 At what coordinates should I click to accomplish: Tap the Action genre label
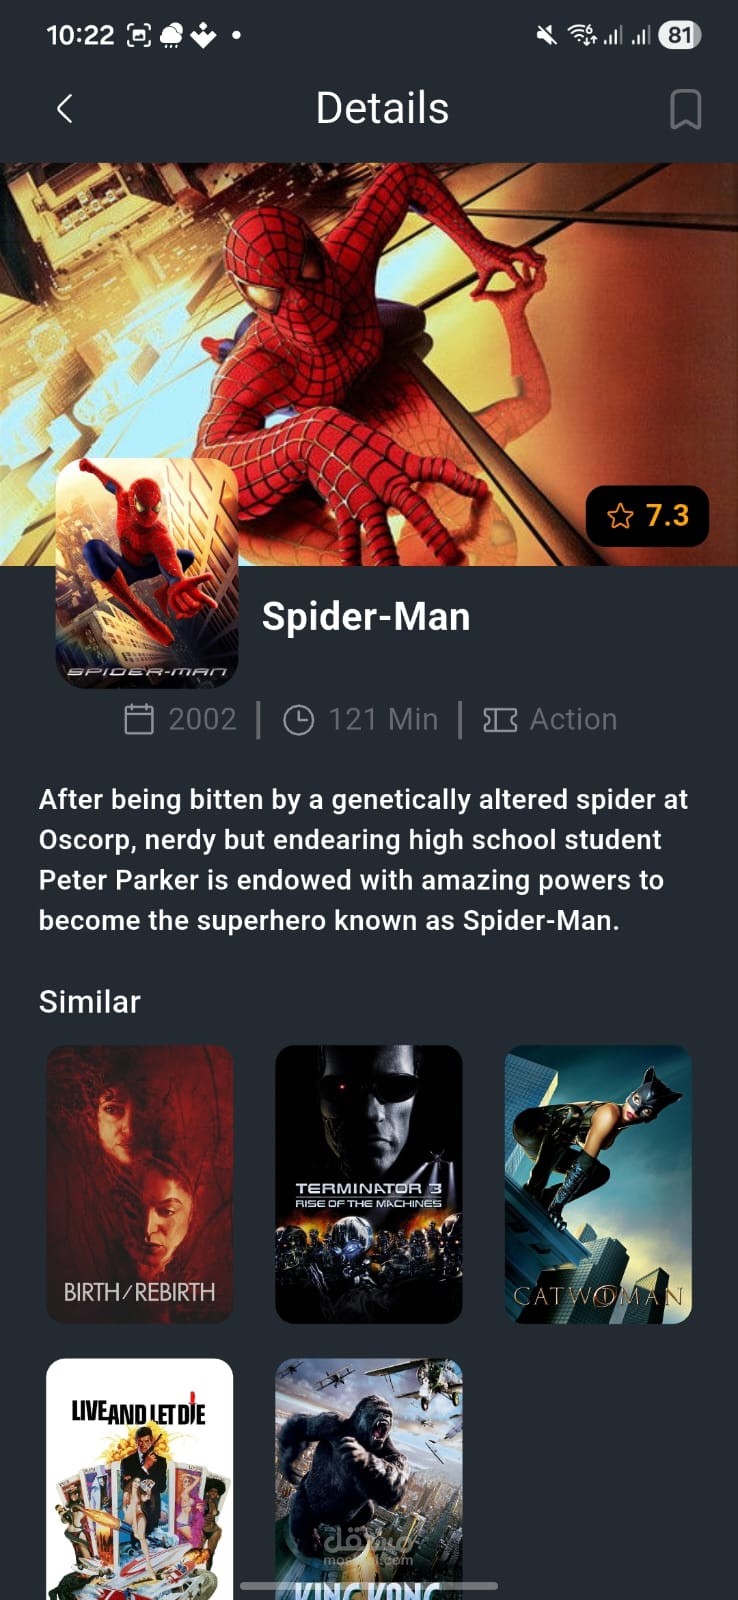point(573,719)
